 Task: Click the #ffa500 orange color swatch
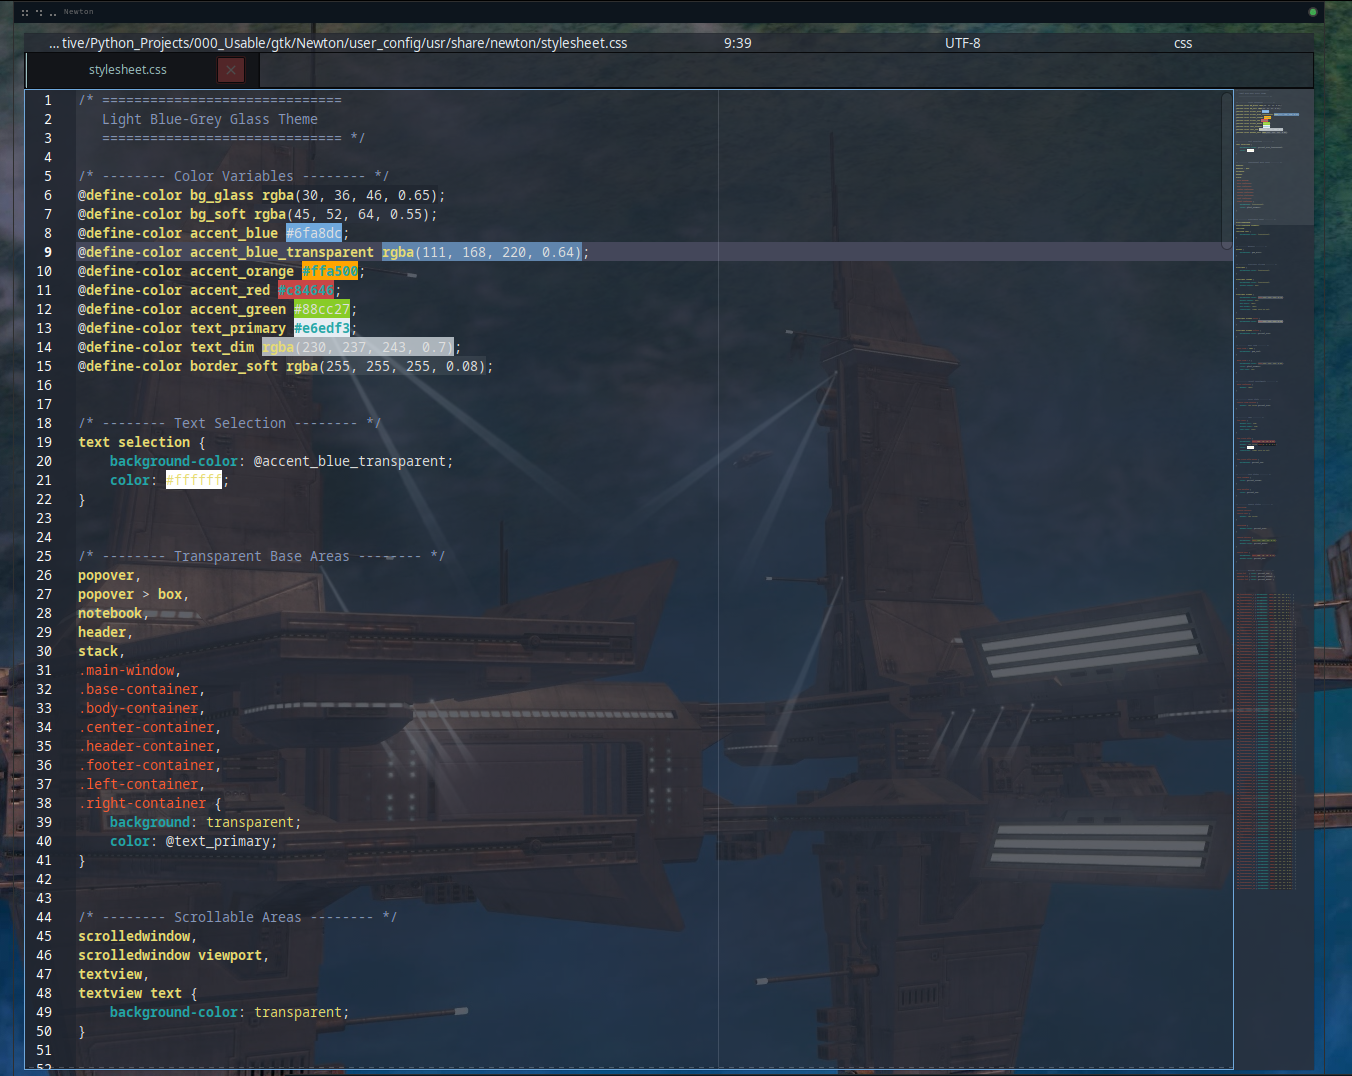(329, 271)
